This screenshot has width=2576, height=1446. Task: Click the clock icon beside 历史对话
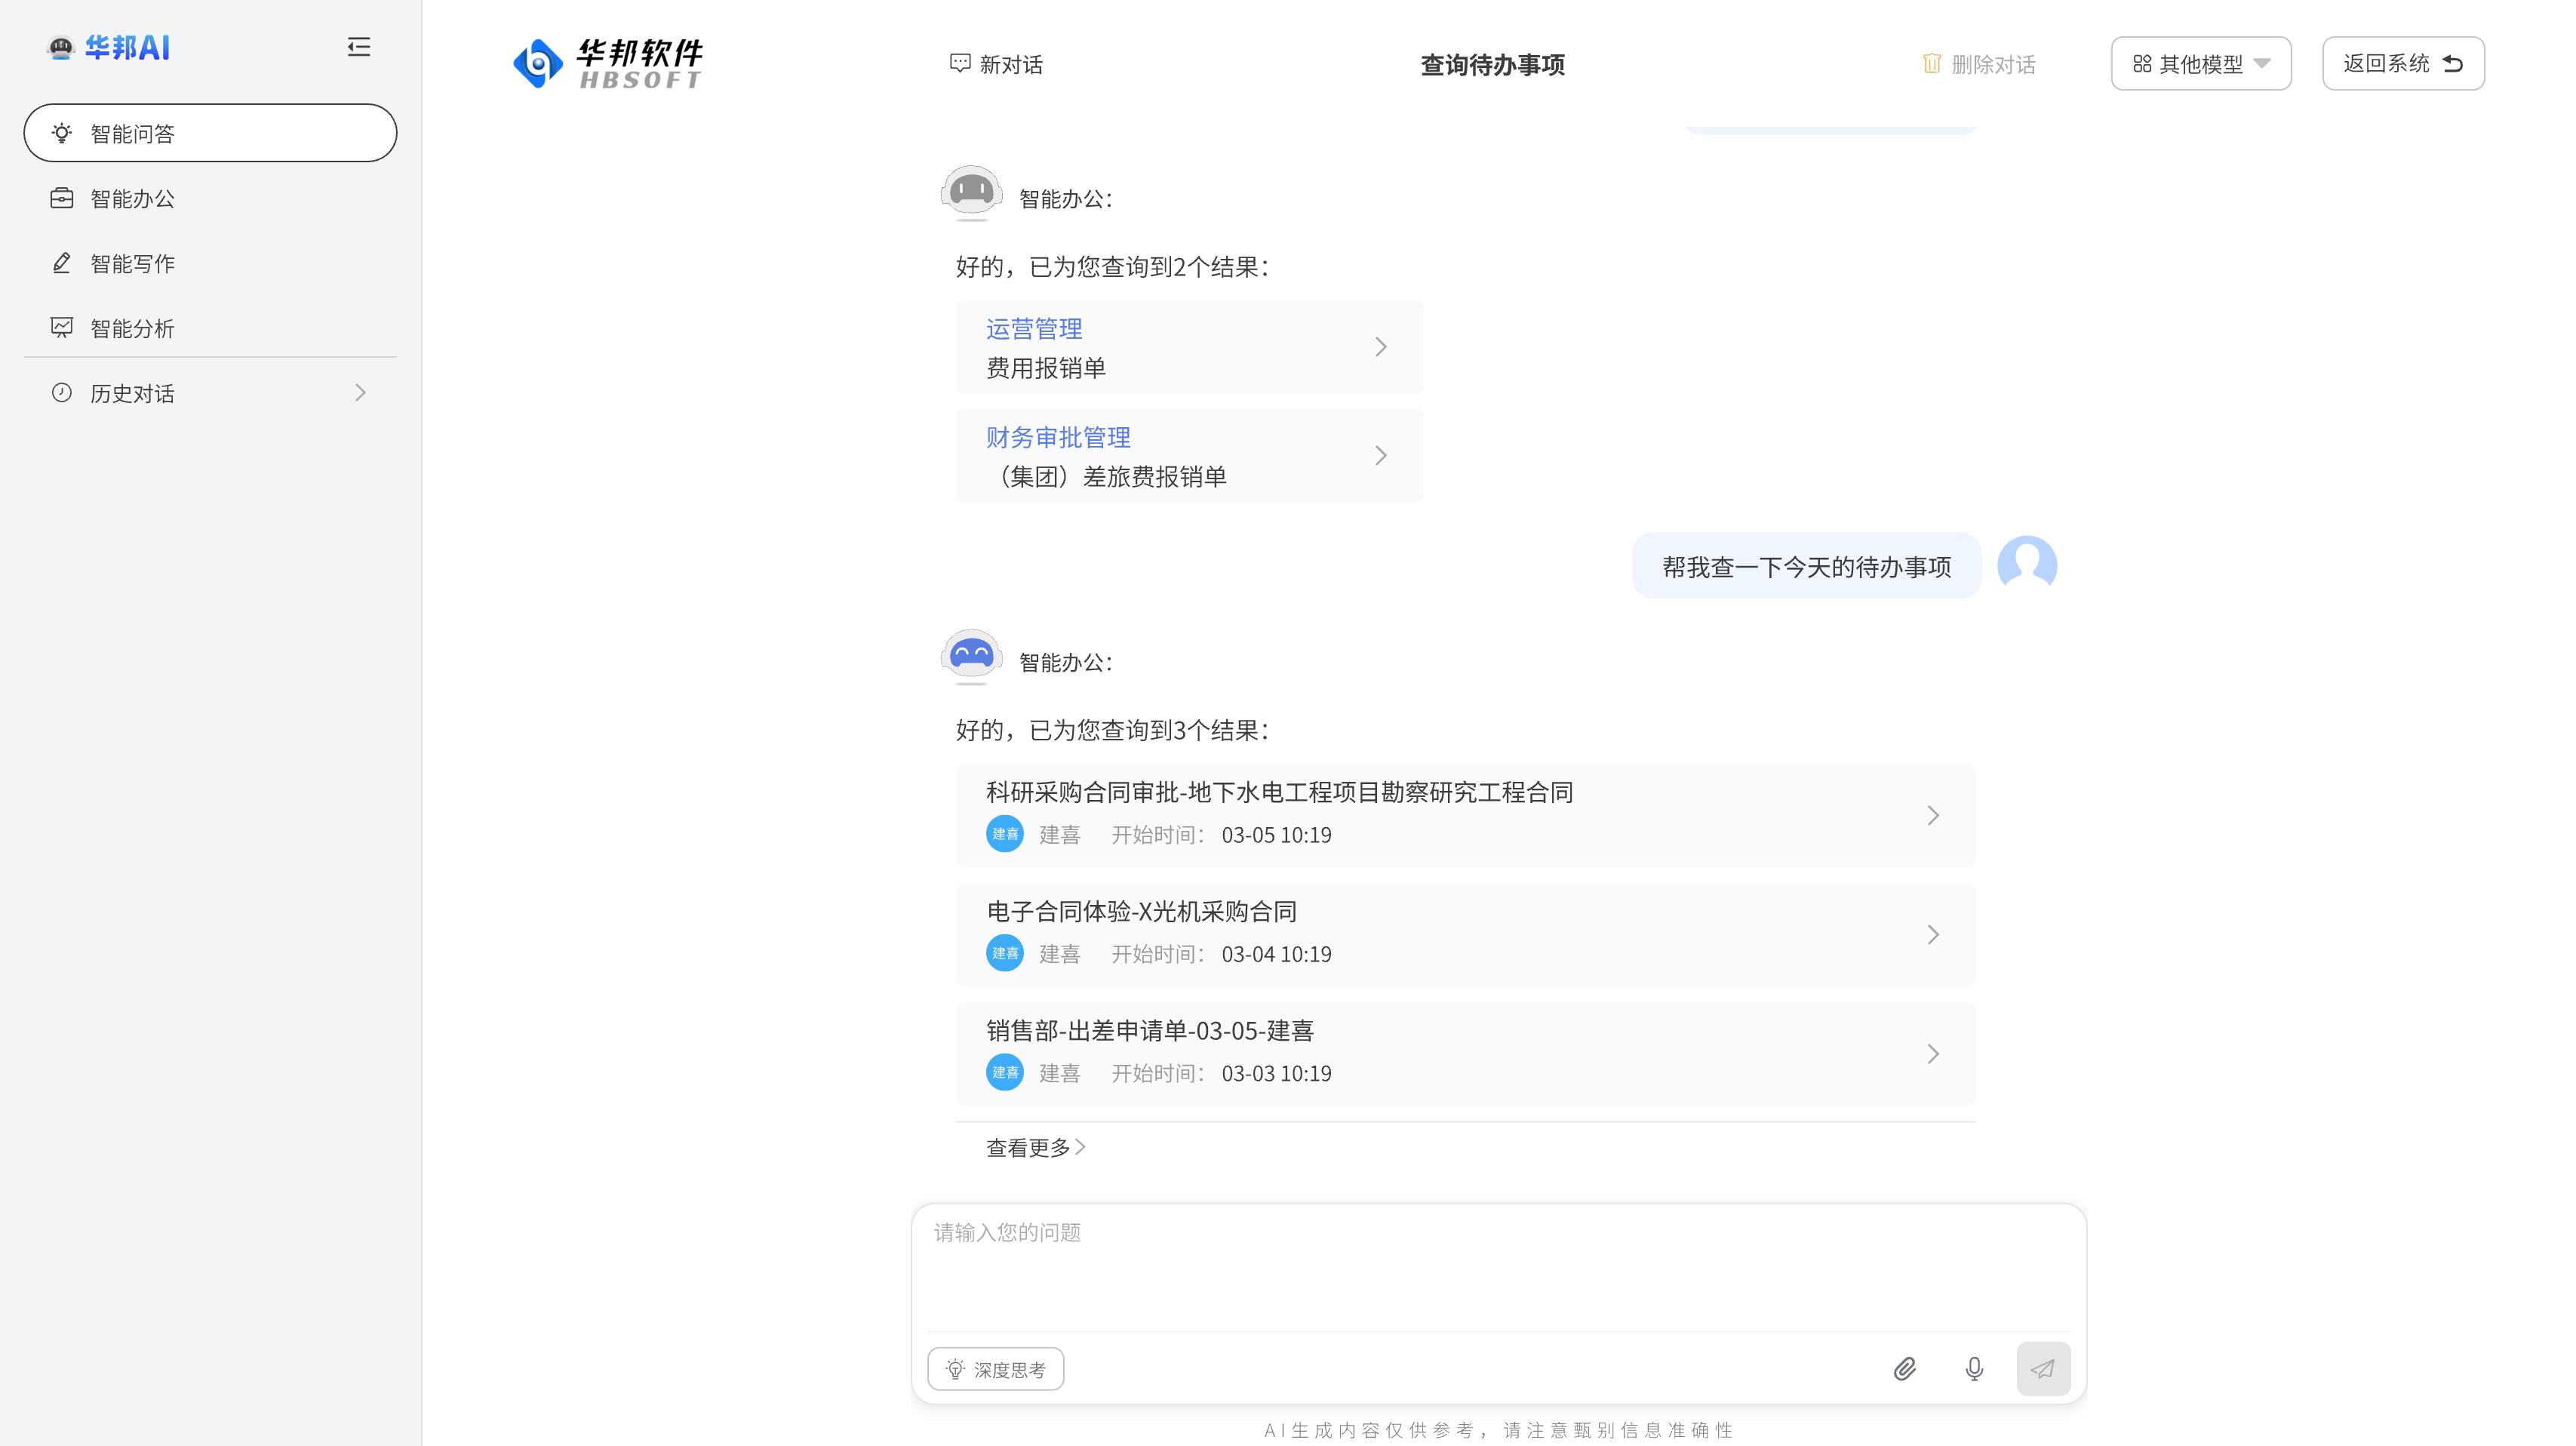[62, 393]
